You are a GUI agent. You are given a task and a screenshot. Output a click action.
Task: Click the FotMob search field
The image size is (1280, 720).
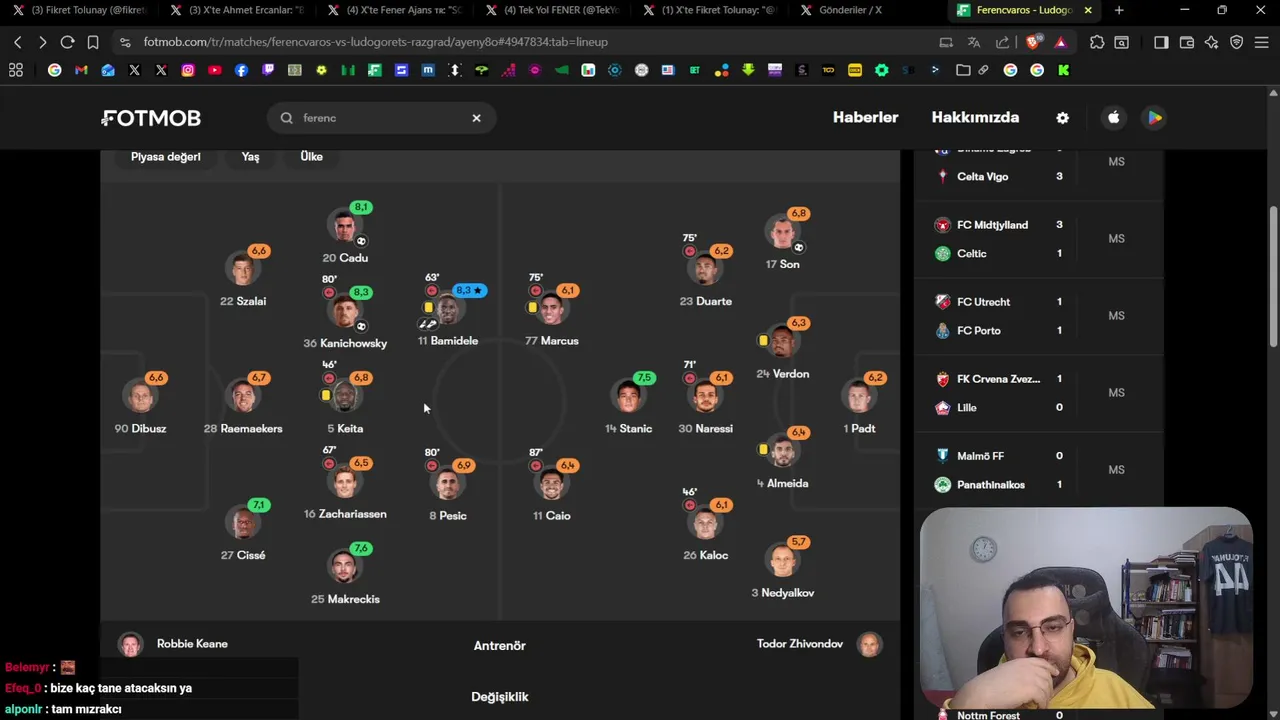(382, 118)
